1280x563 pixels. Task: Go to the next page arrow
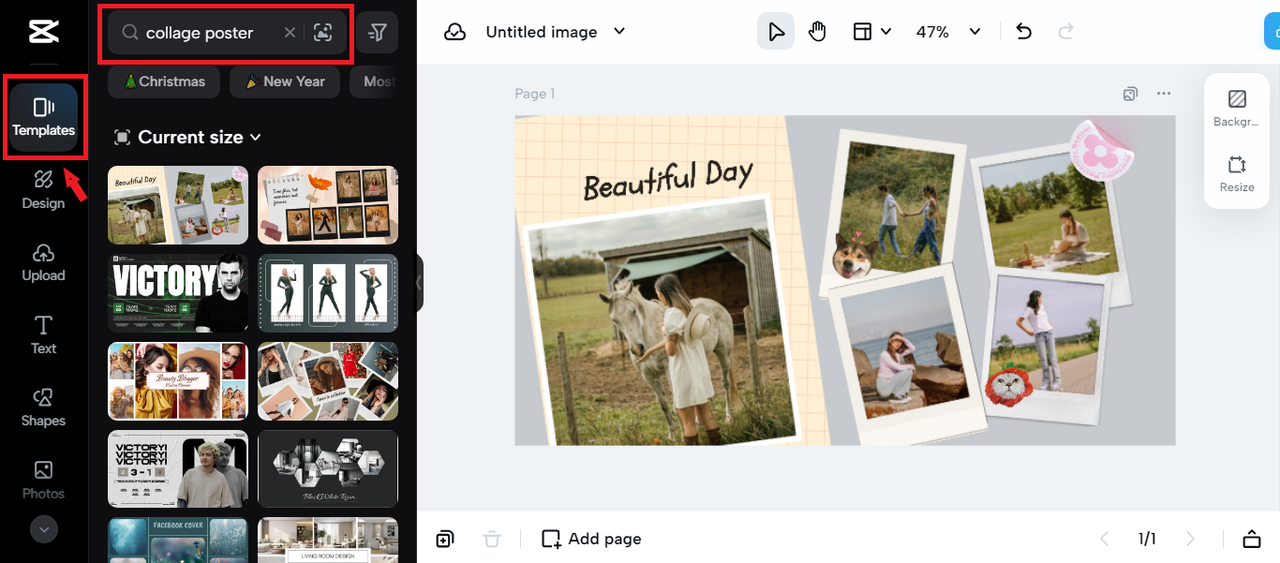coord(1190,539)
